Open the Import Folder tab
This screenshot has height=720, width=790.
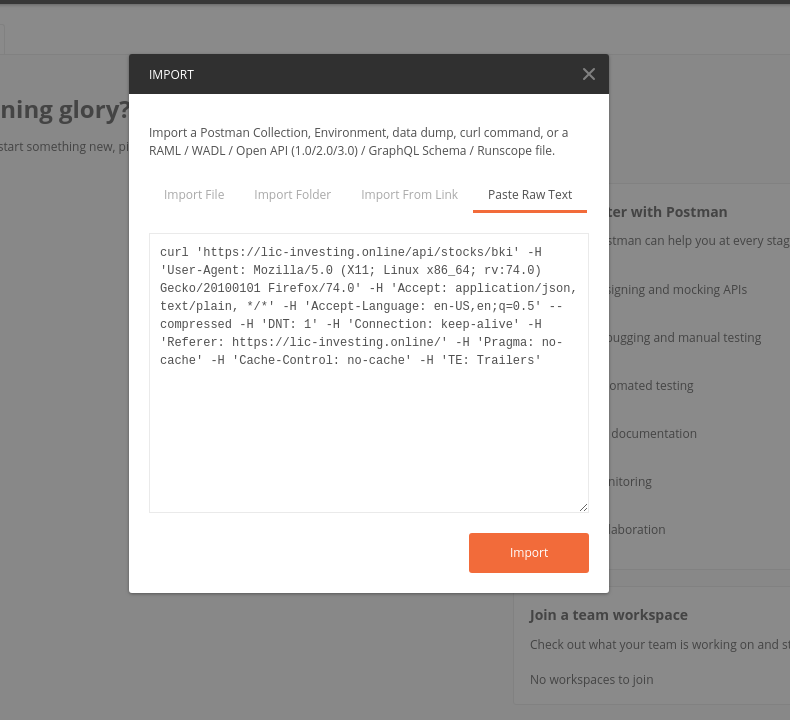click(x=292, y=195)
